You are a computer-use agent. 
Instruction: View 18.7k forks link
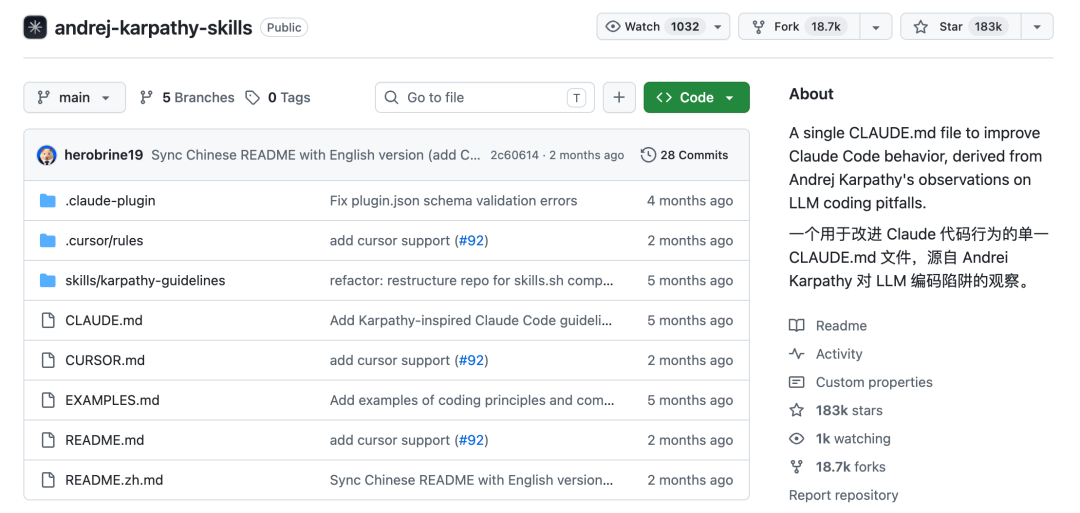pos(851,467)
